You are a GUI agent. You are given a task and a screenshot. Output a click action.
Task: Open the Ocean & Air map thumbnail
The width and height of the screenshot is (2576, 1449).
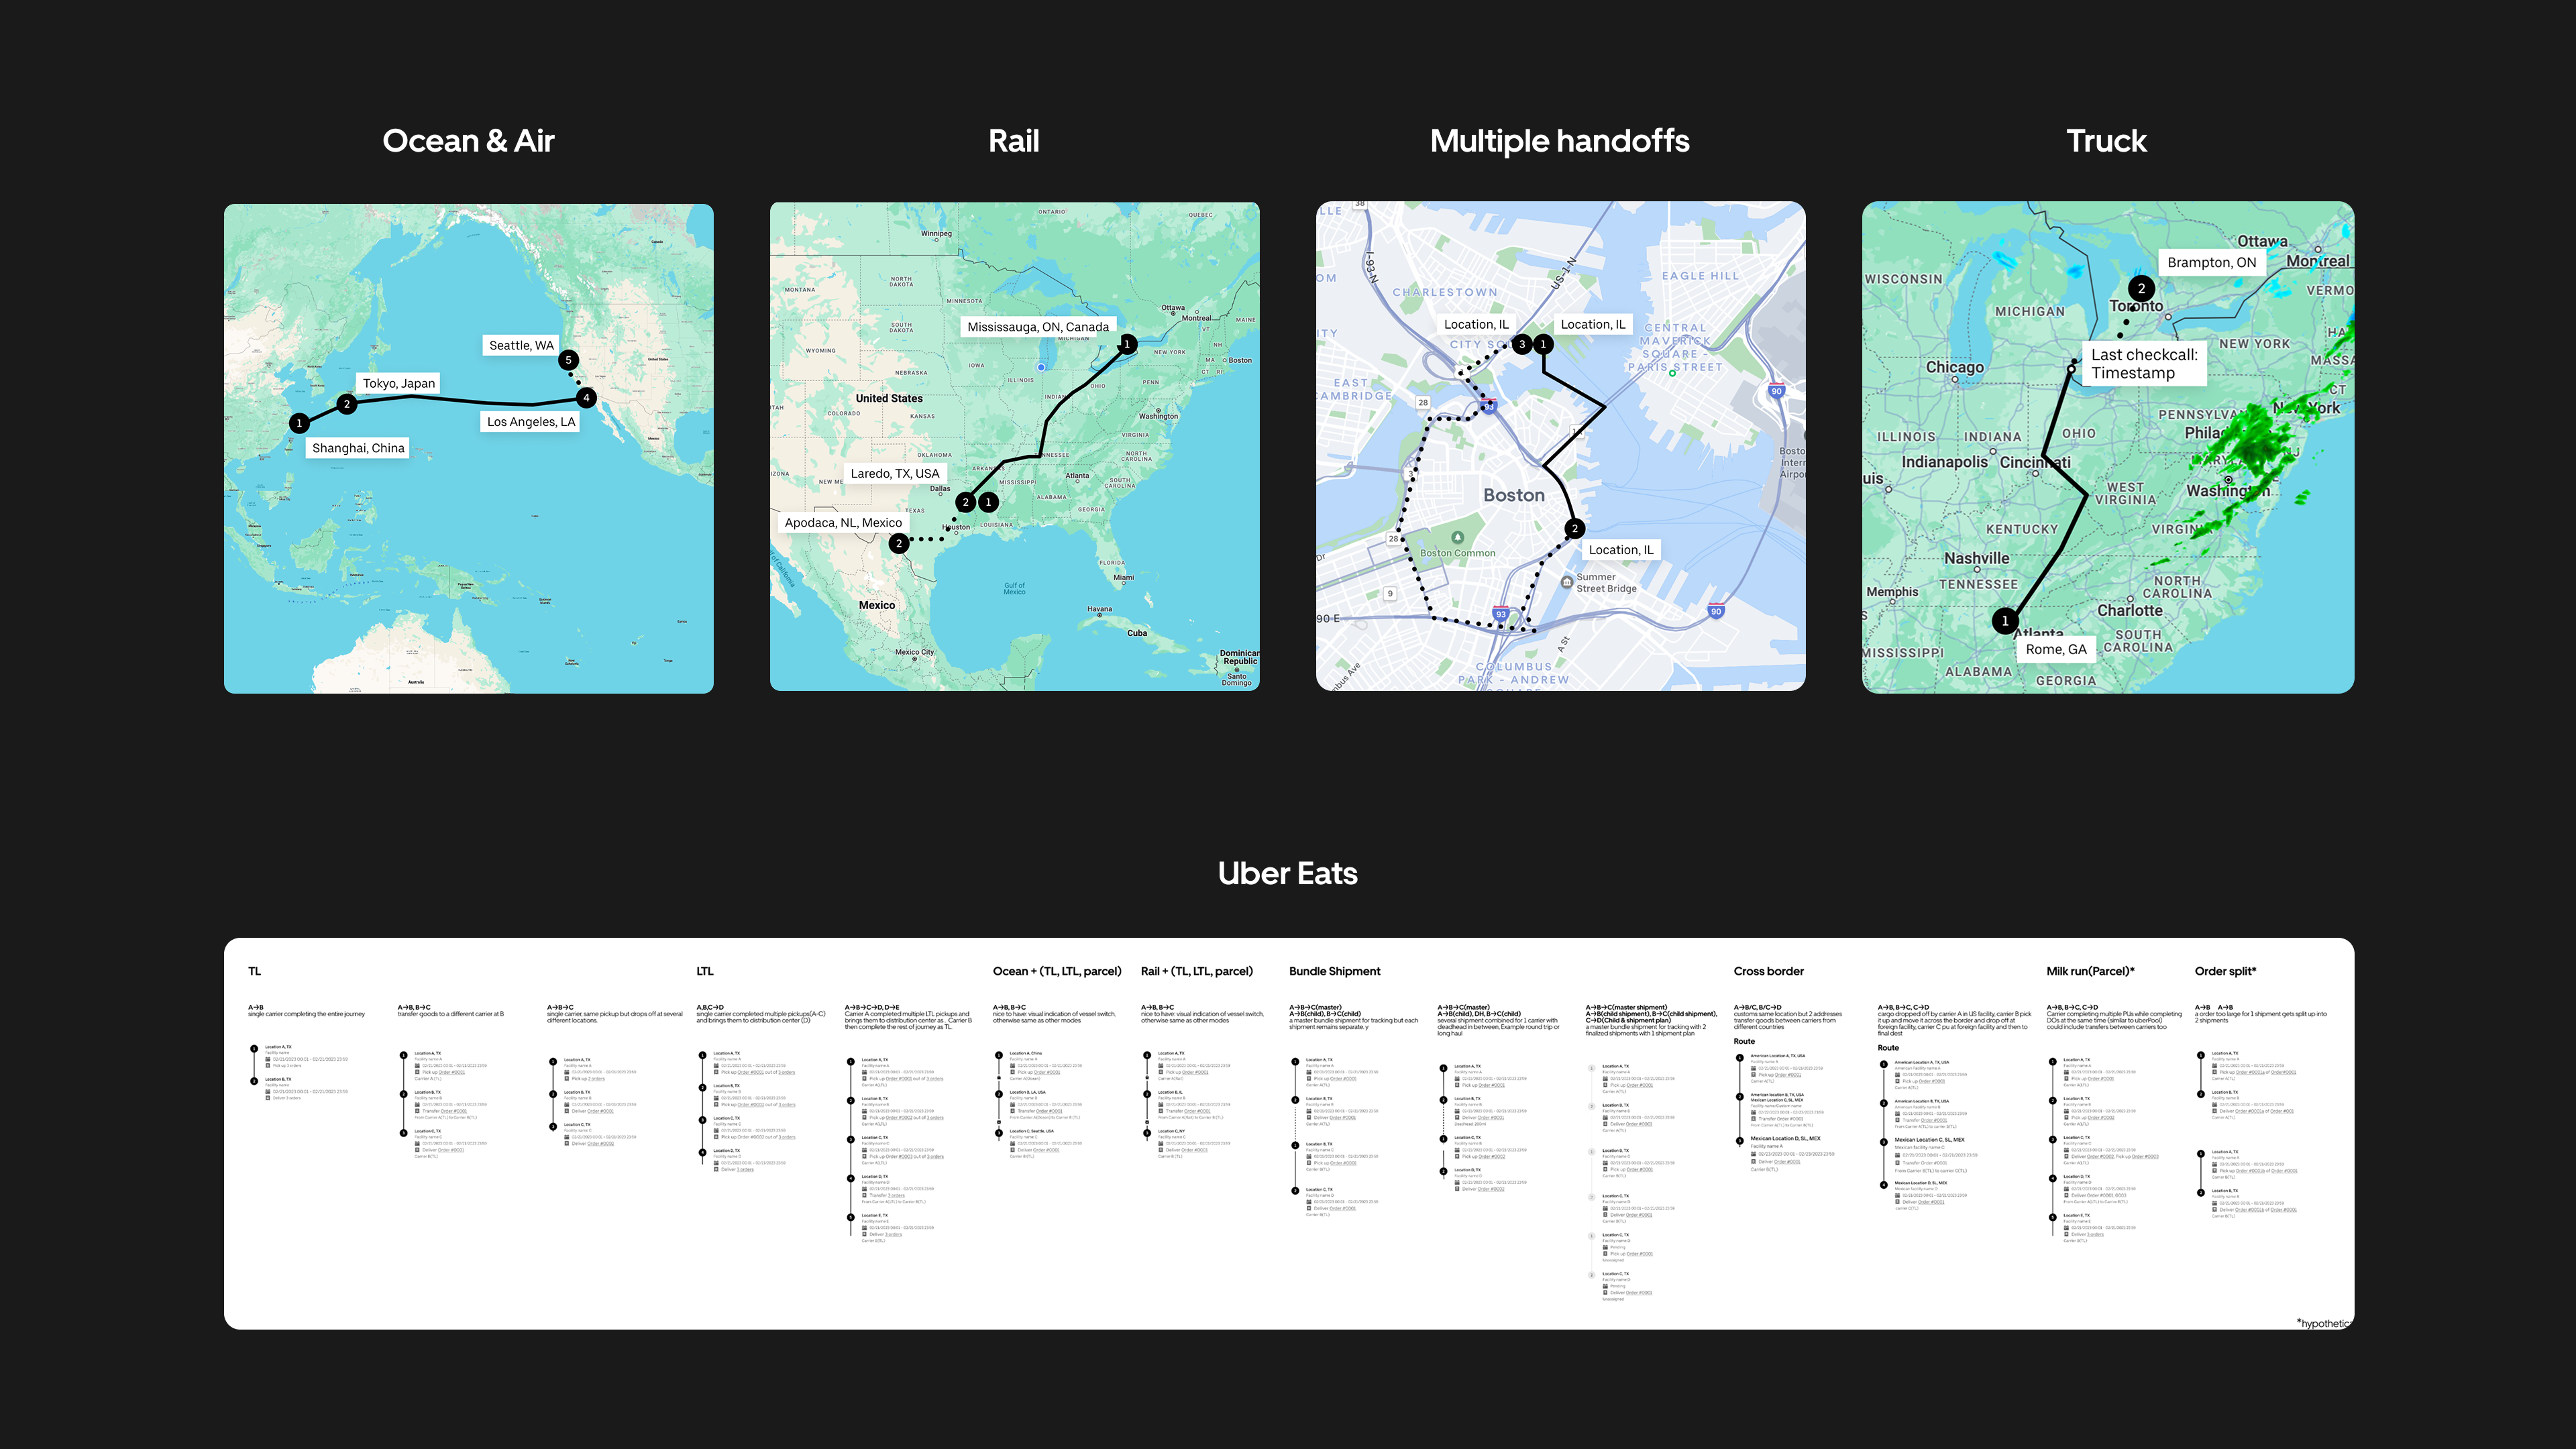tap(469, 448)
